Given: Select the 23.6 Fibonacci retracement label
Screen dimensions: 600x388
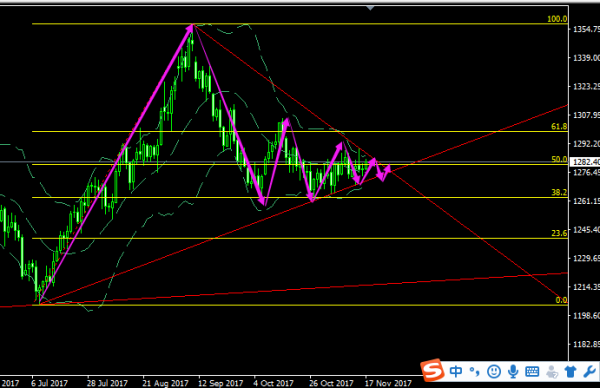Looking at the screenshot, I should coord(559,233).
